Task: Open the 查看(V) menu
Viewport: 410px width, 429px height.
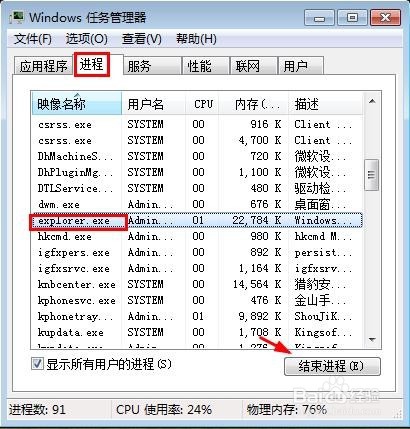Action: pos(142,39)
